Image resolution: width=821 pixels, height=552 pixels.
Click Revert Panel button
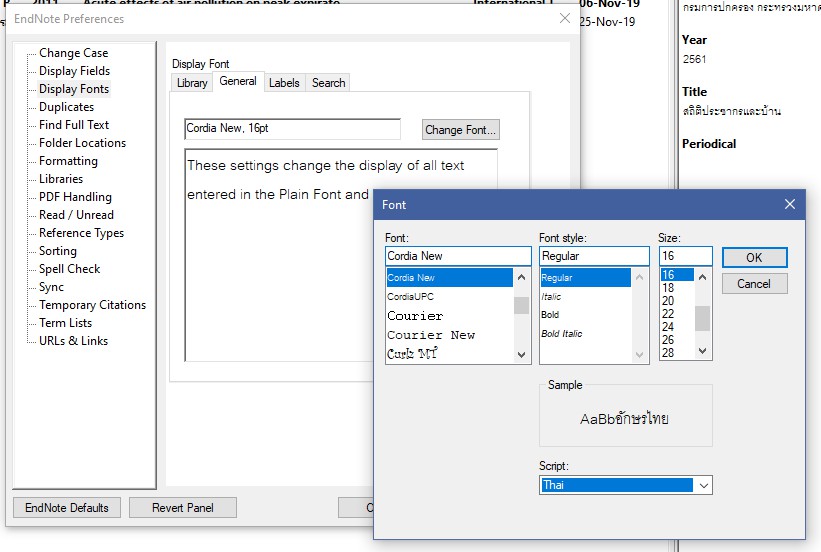coord(183,507)
